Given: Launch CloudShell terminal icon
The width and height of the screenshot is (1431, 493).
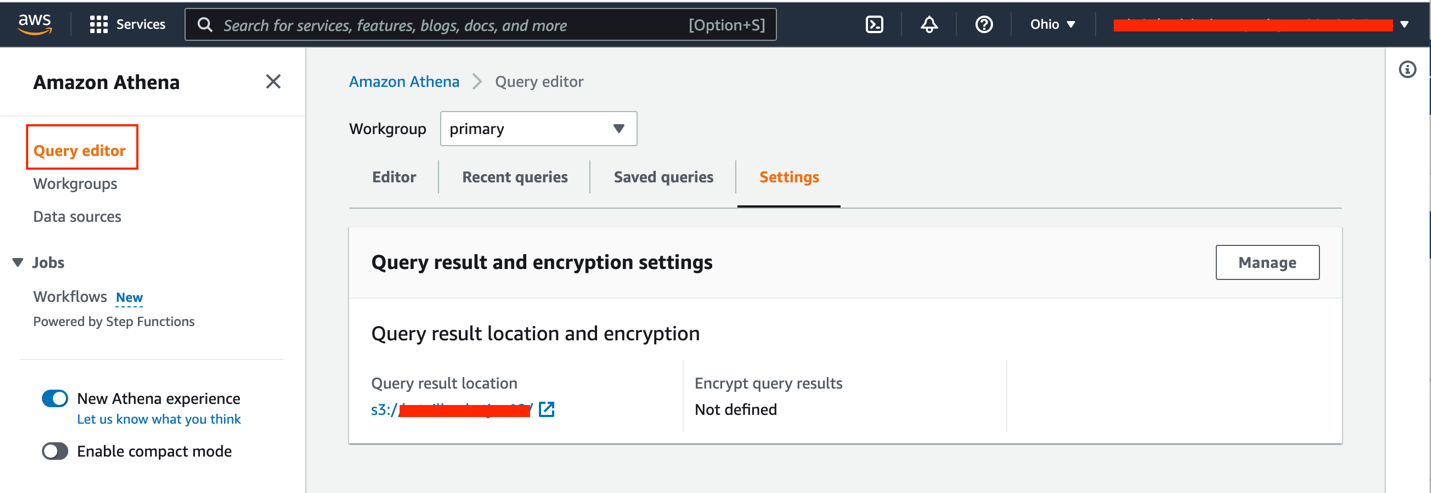Looking at the screenshot, I should 874,24.
